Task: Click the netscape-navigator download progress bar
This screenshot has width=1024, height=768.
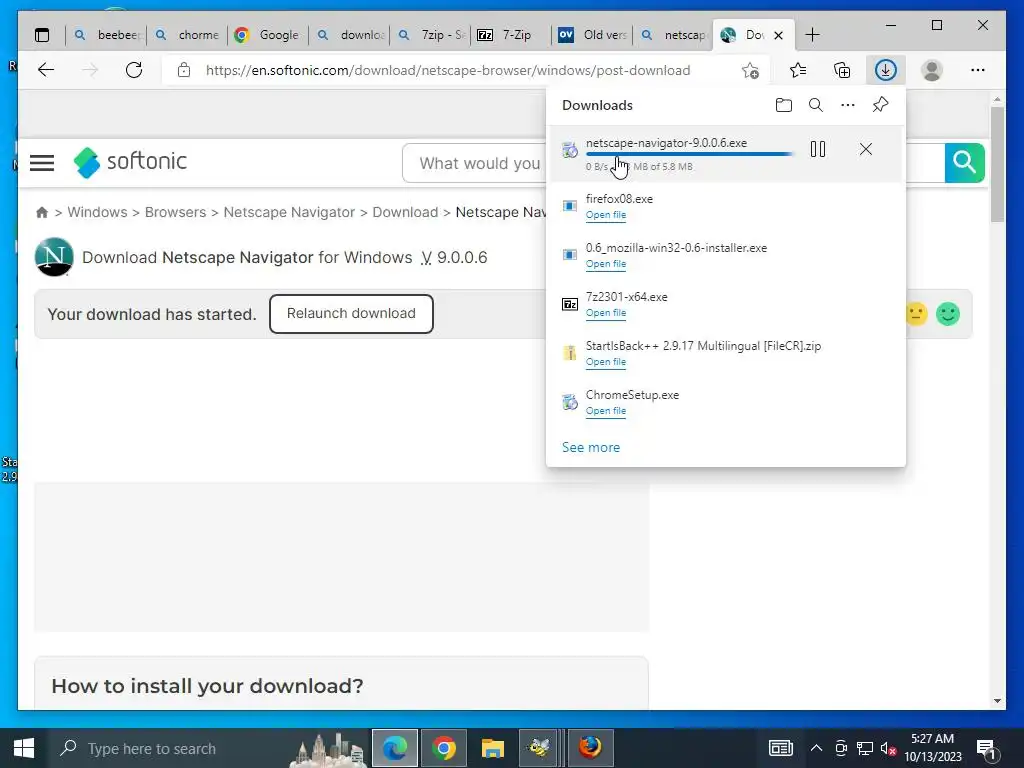Action: pos(690,154)
